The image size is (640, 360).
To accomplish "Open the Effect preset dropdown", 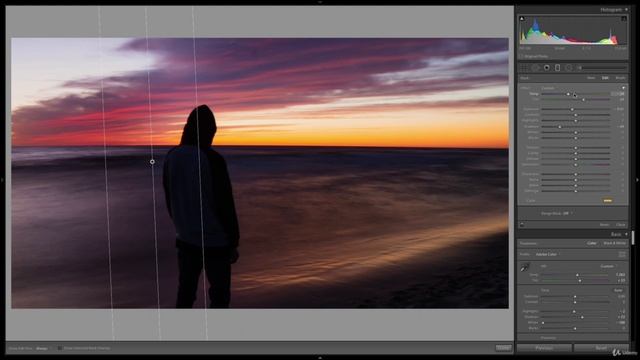I will click(548, 88).
